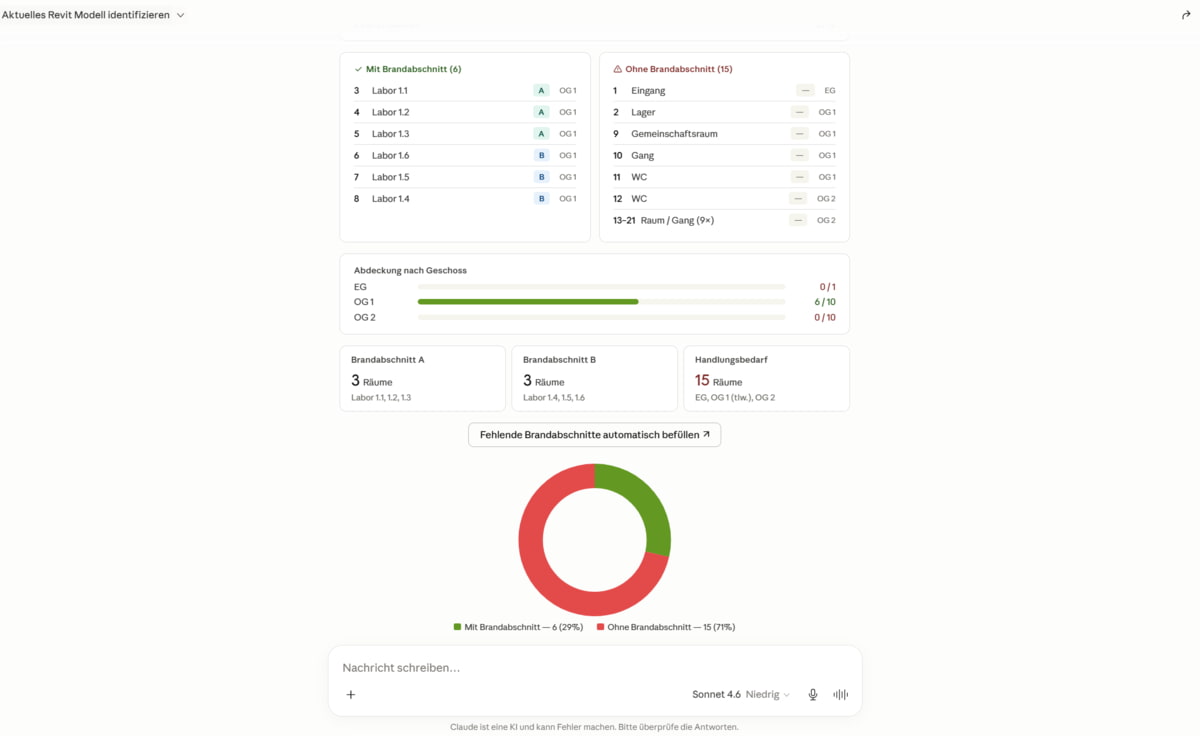Click the share arrow icon top right
Screen dimensions: 1200x736
[x=1186, y=15]
